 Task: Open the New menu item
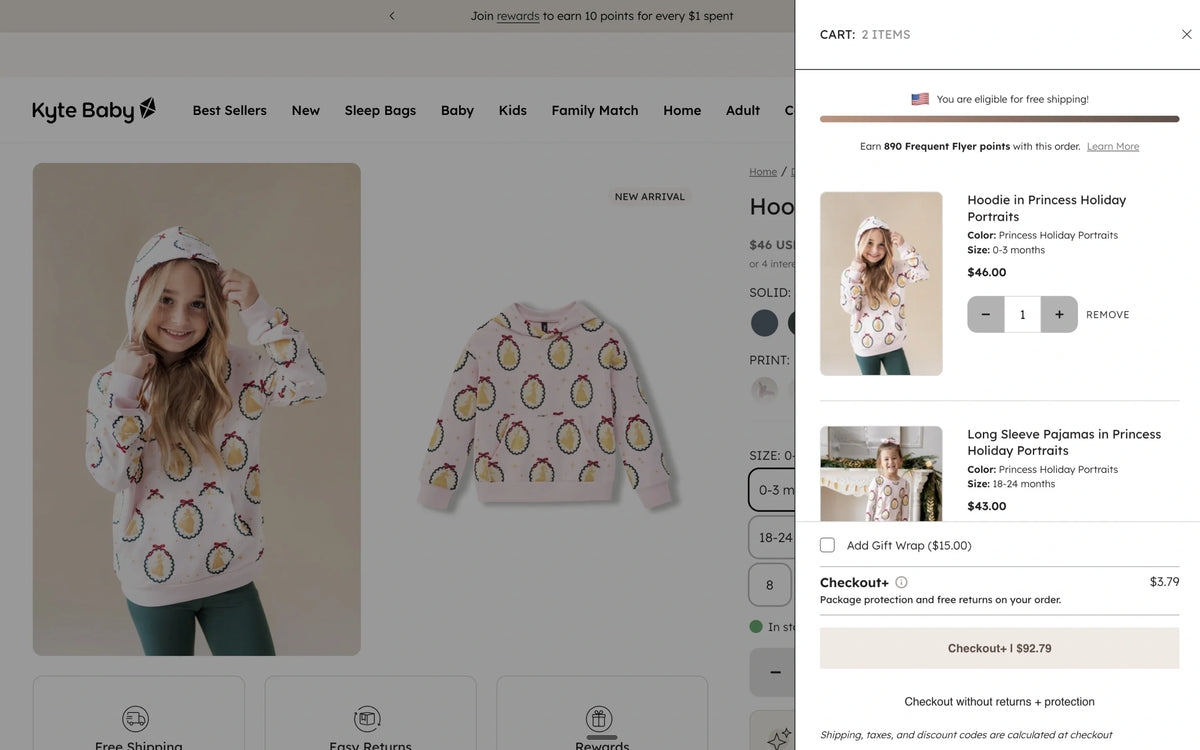[x=306, y=110]
